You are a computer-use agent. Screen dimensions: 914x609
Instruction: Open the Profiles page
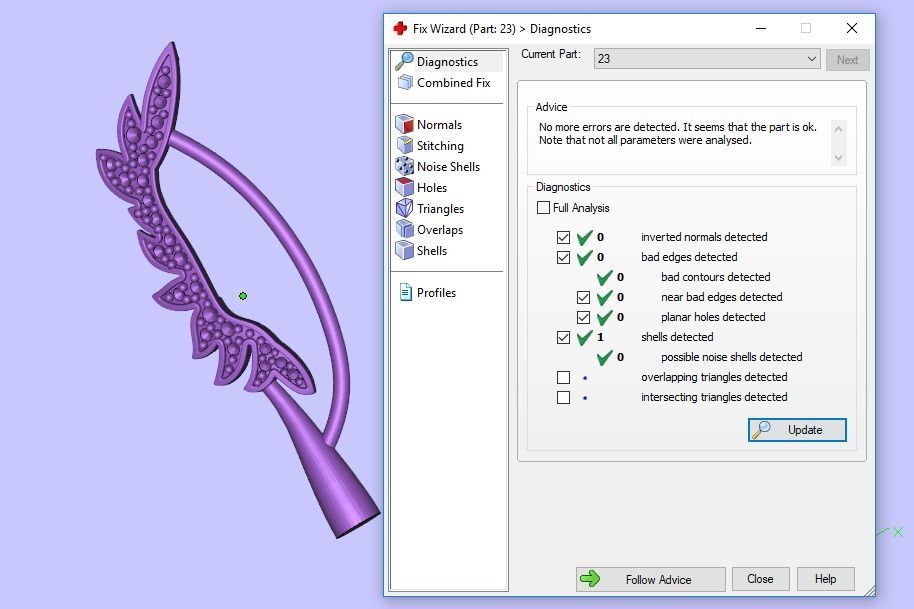point(436,293)
